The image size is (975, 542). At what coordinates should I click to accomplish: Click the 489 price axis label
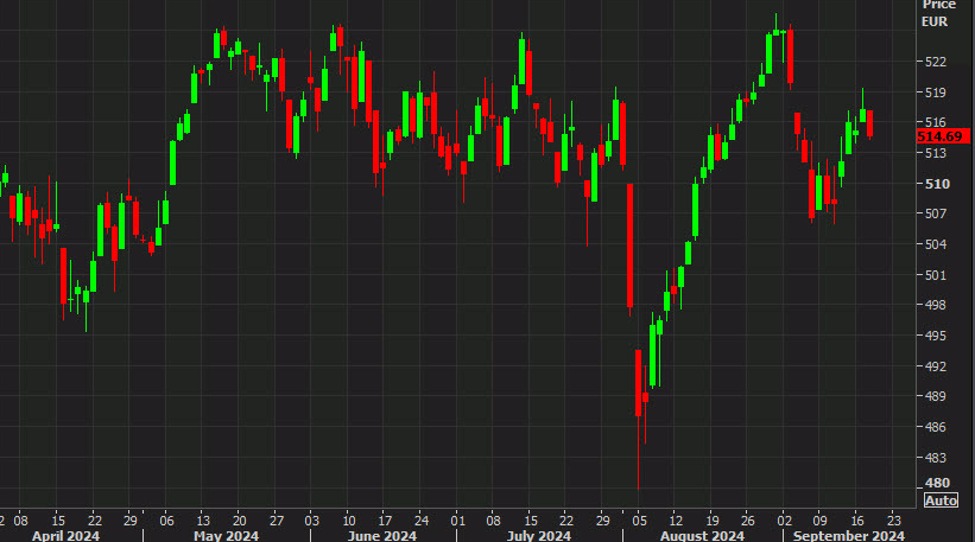click(x=935, y=396)
